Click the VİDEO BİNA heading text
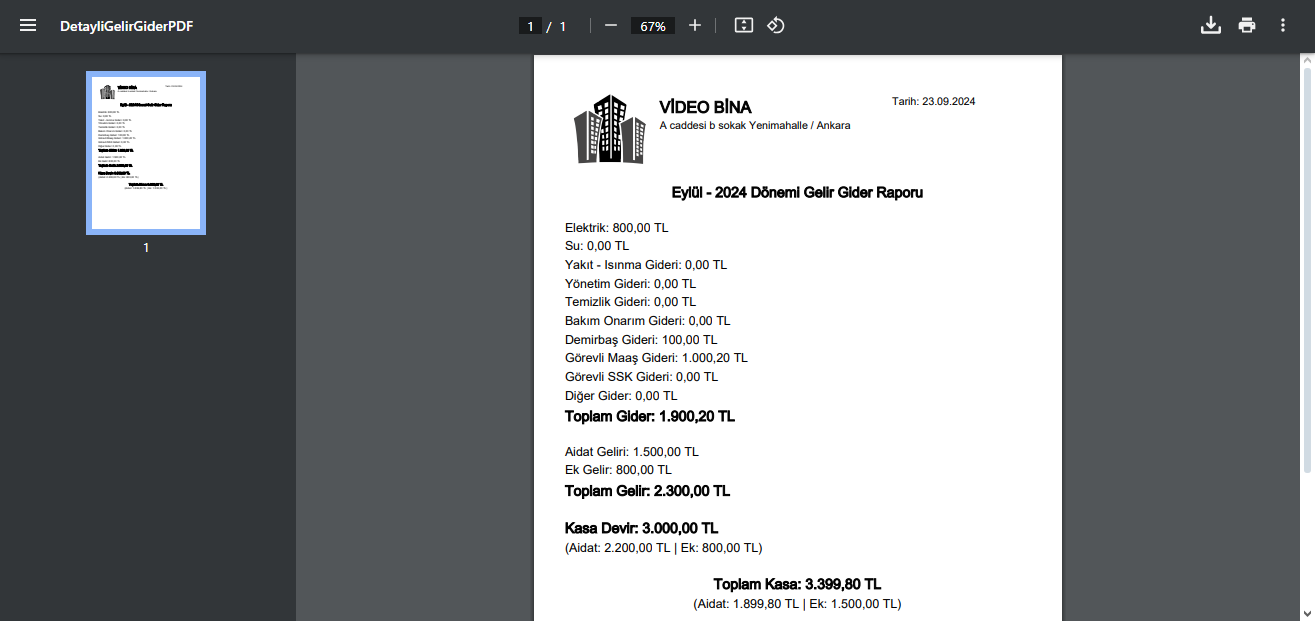This screenshot has width=1315, height=621. click(705, 107)
